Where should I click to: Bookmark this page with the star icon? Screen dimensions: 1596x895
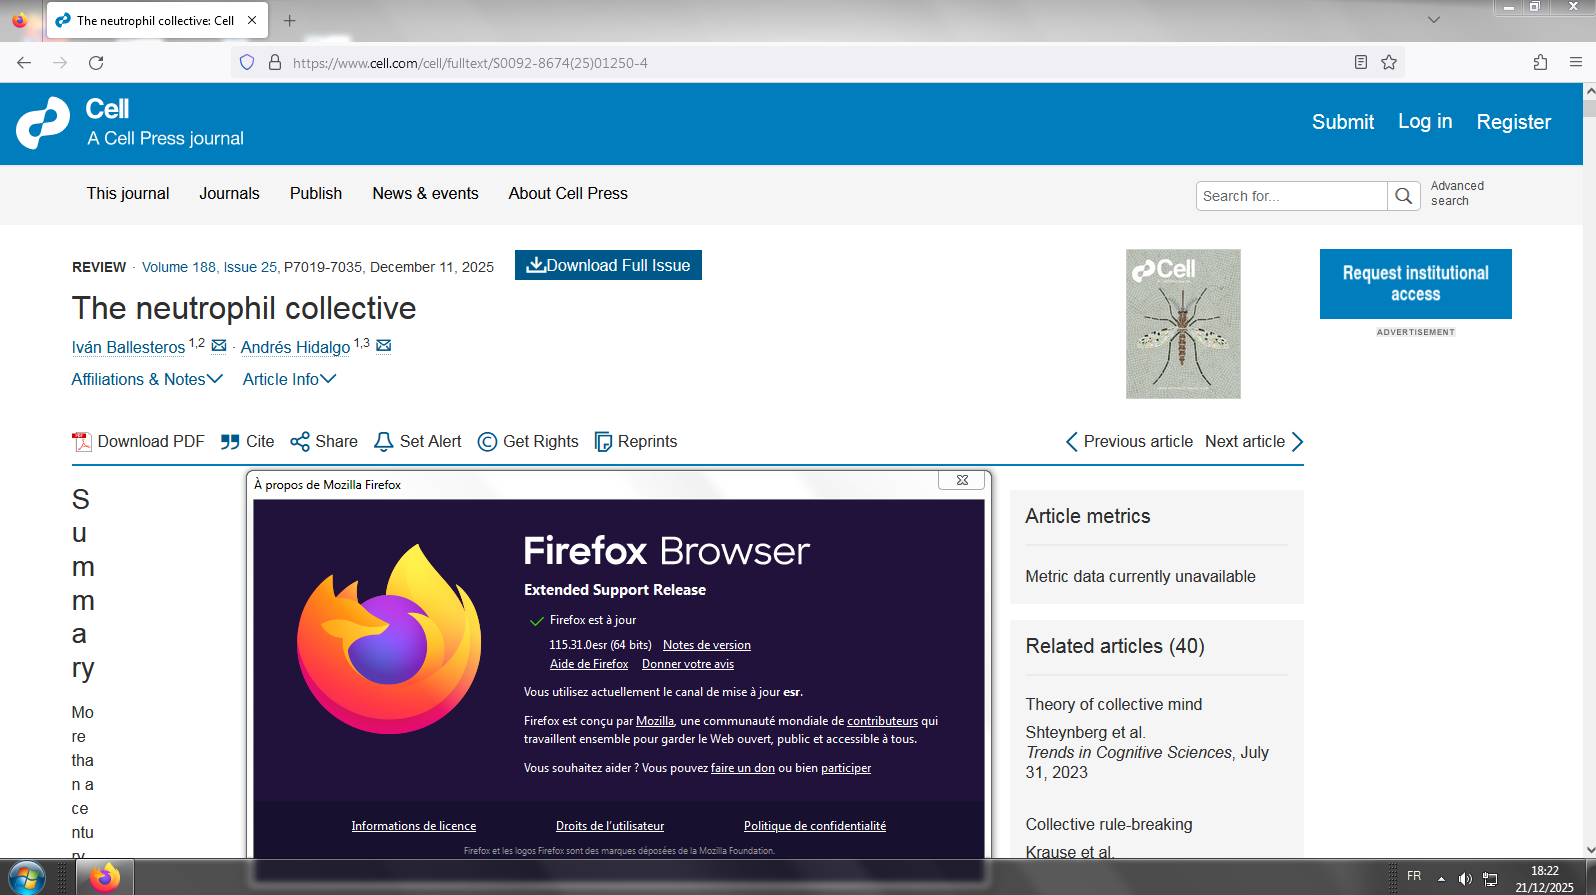click(x=1389, y=62)
